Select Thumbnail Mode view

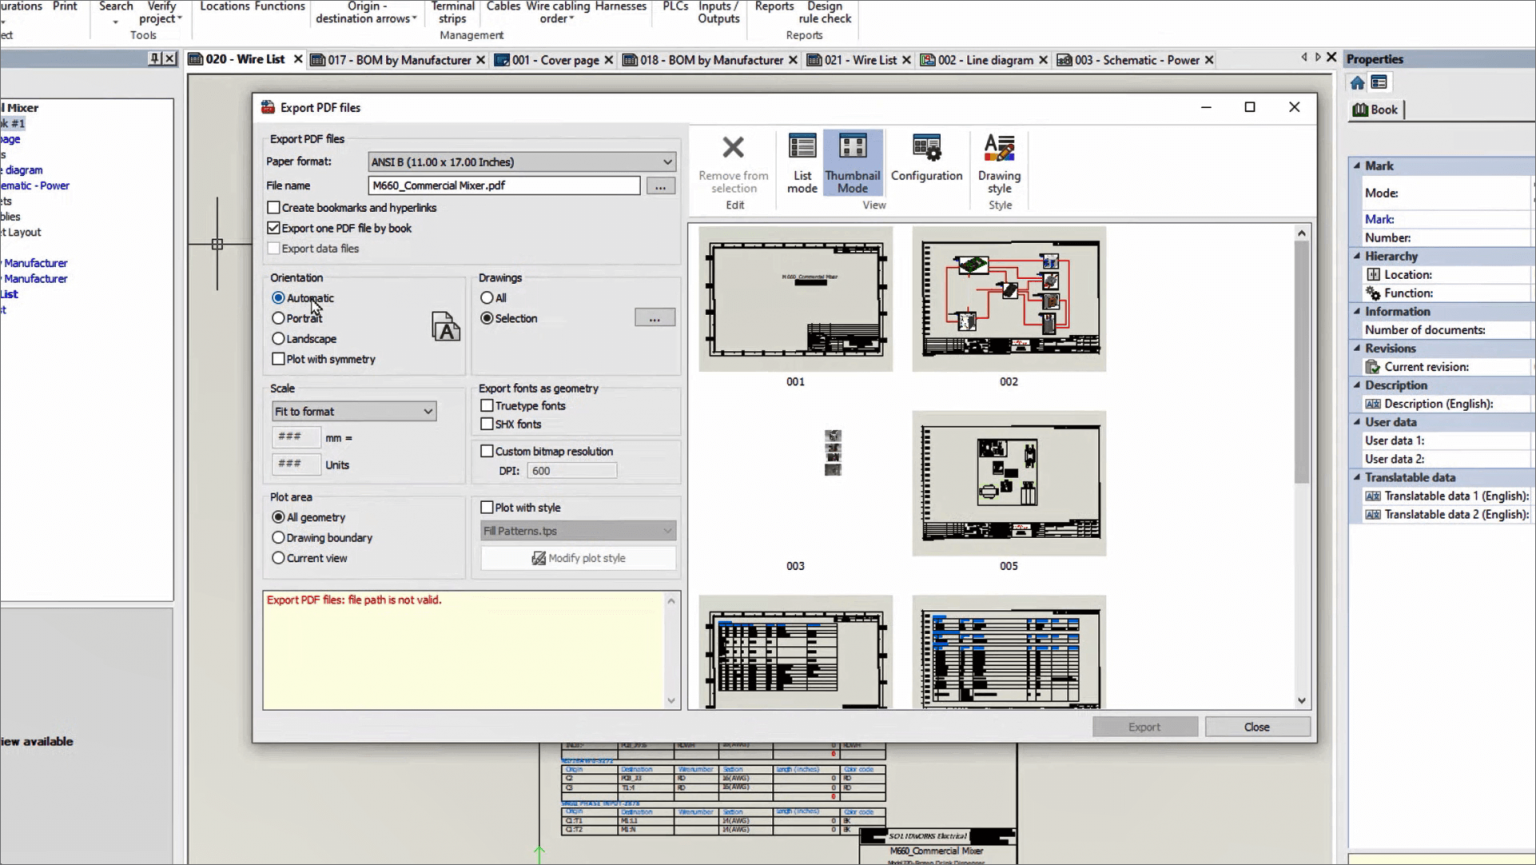(852, 162)
